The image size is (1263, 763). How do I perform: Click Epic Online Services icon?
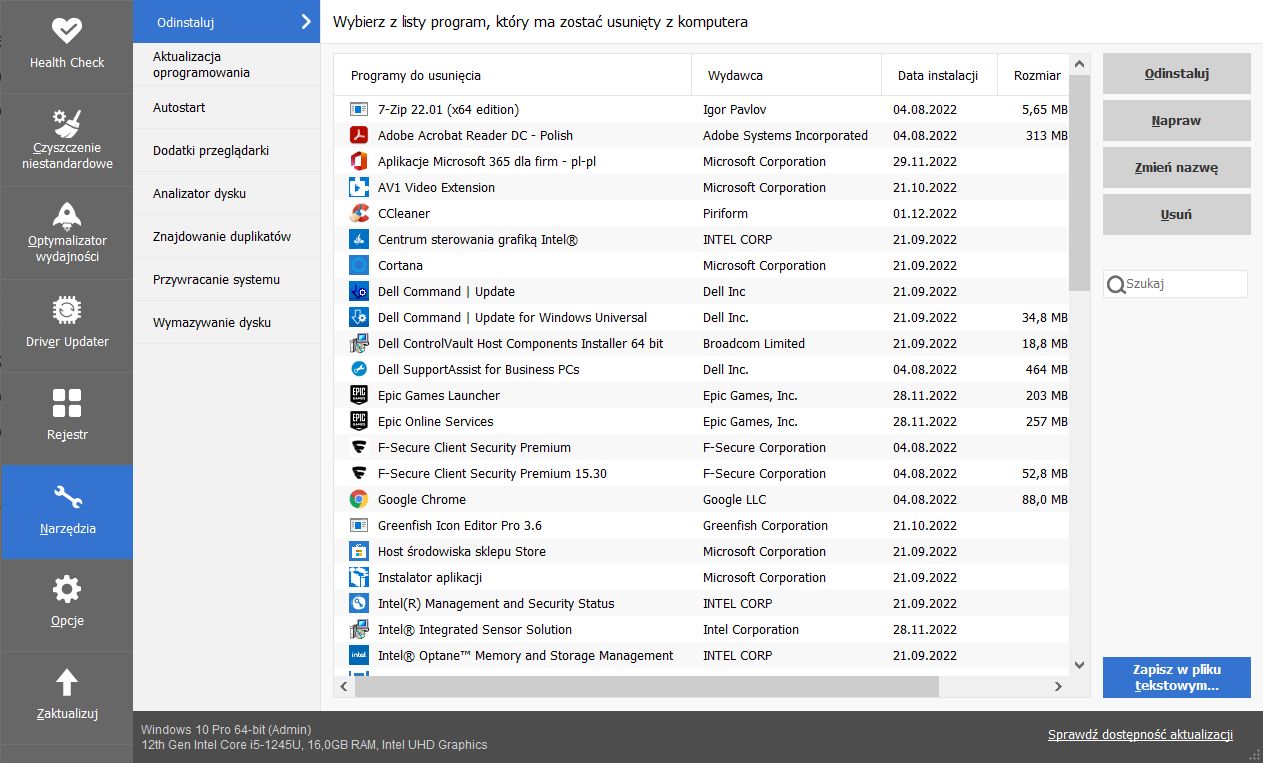359,421
